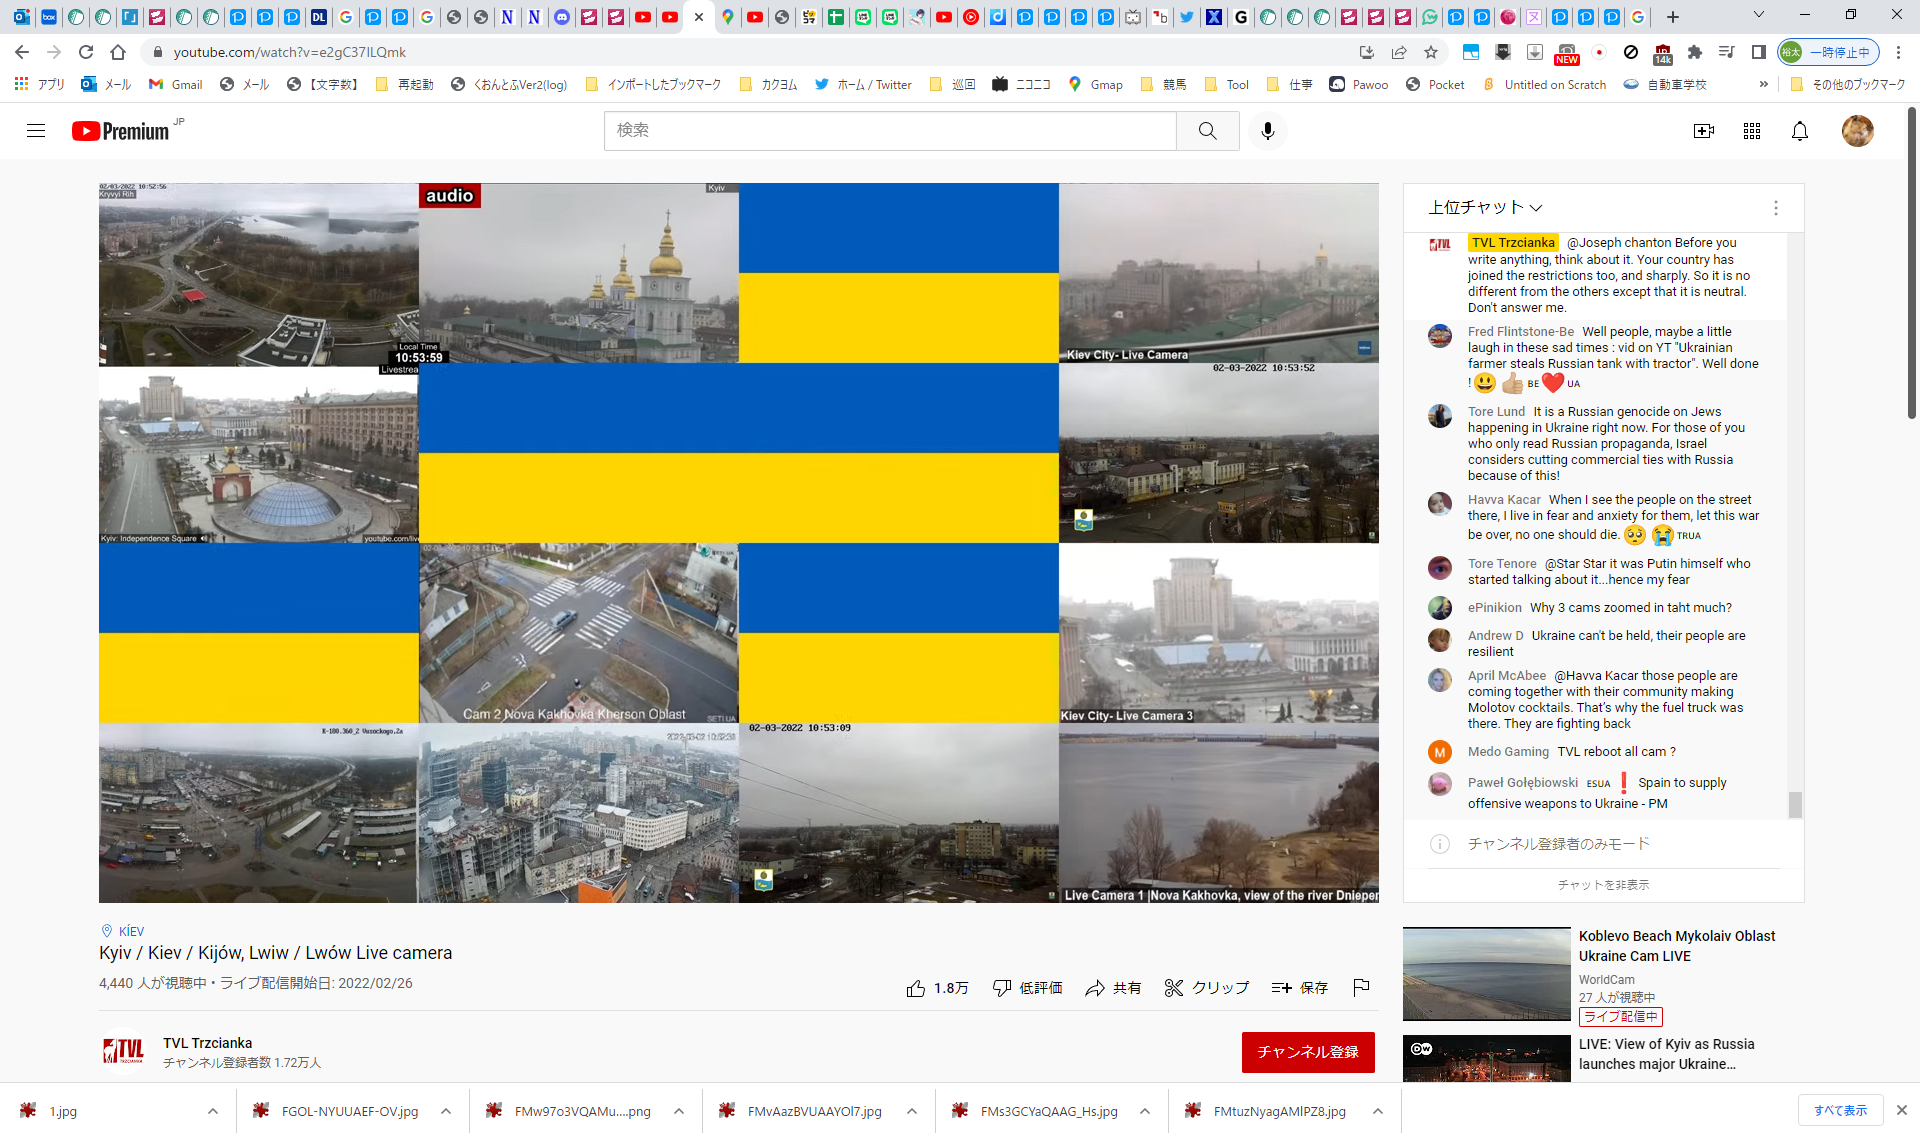The height and width of the screenshot is (1139, 1920).
Task: Hide chat via チャットを非表示 link
Action: pyautogui.click(x=1603, y=885)
